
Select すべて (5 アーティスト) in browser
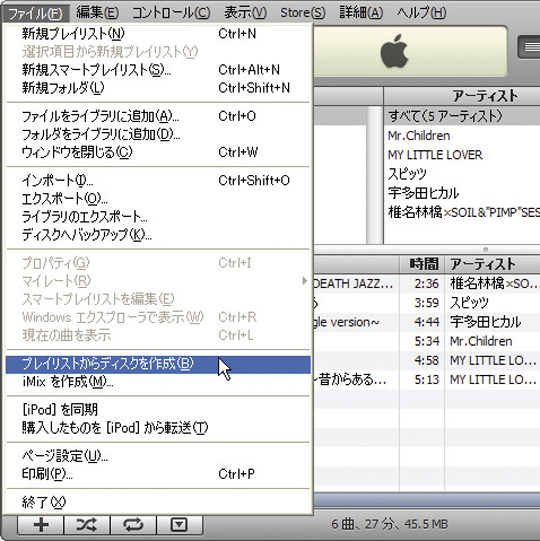pos(462,116)
